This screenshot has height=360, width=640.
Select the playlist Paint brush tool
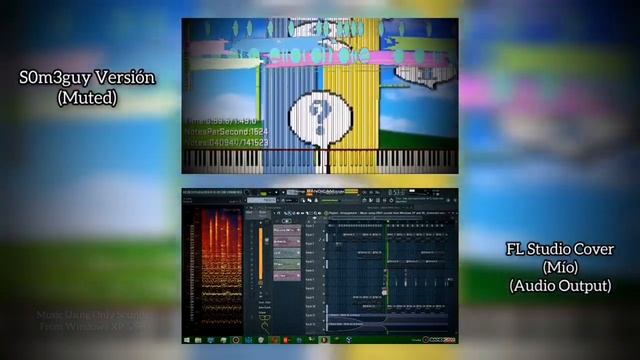coord(289,213)
